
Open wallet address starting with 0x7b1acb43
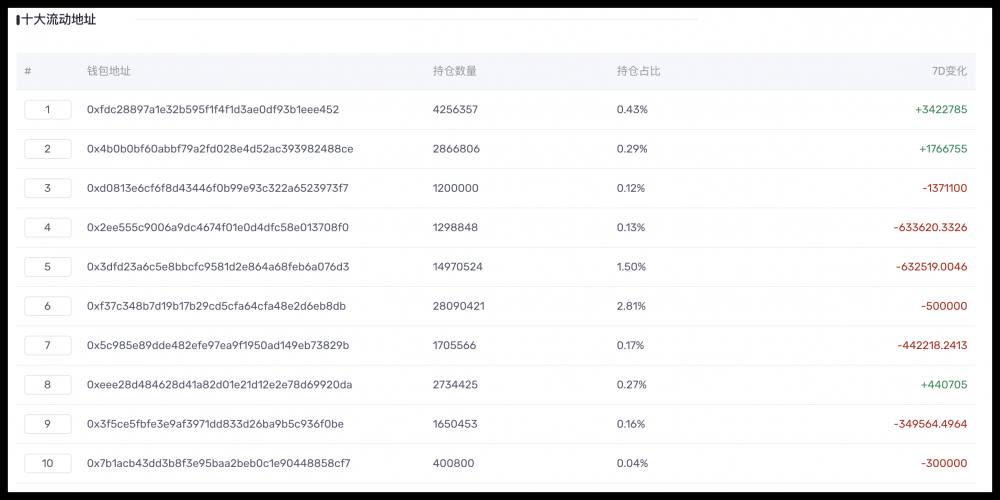tap(218, 464)
